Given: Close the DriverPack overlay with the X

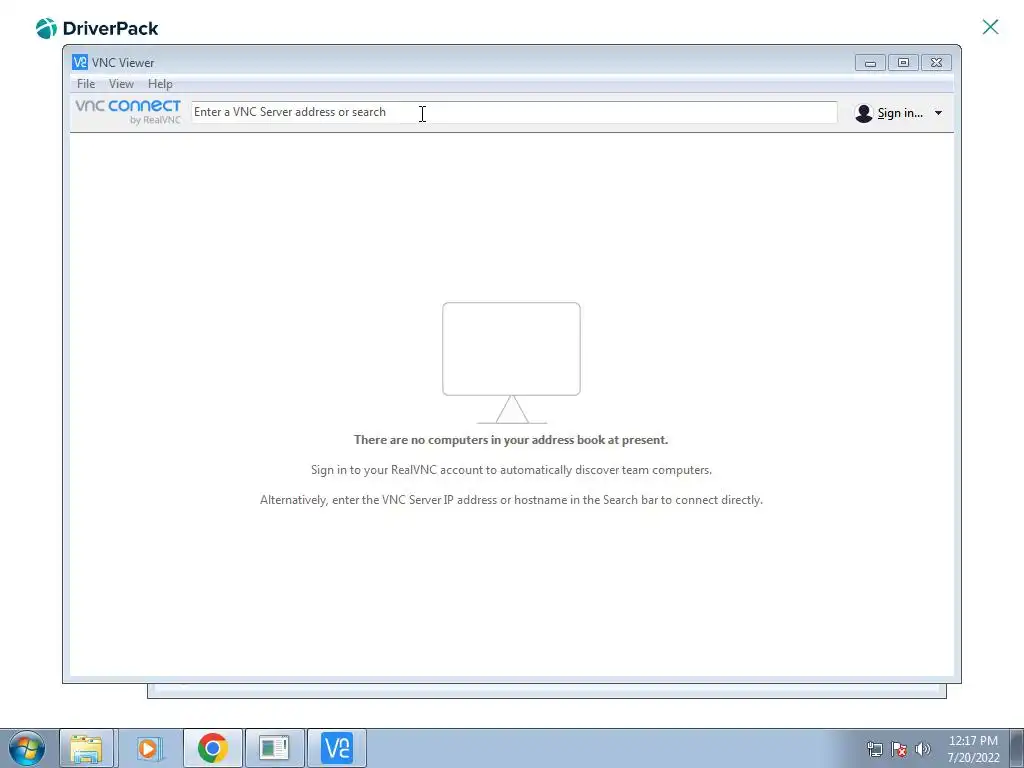Looking at the screenshot, I should [x=990, y=27].
